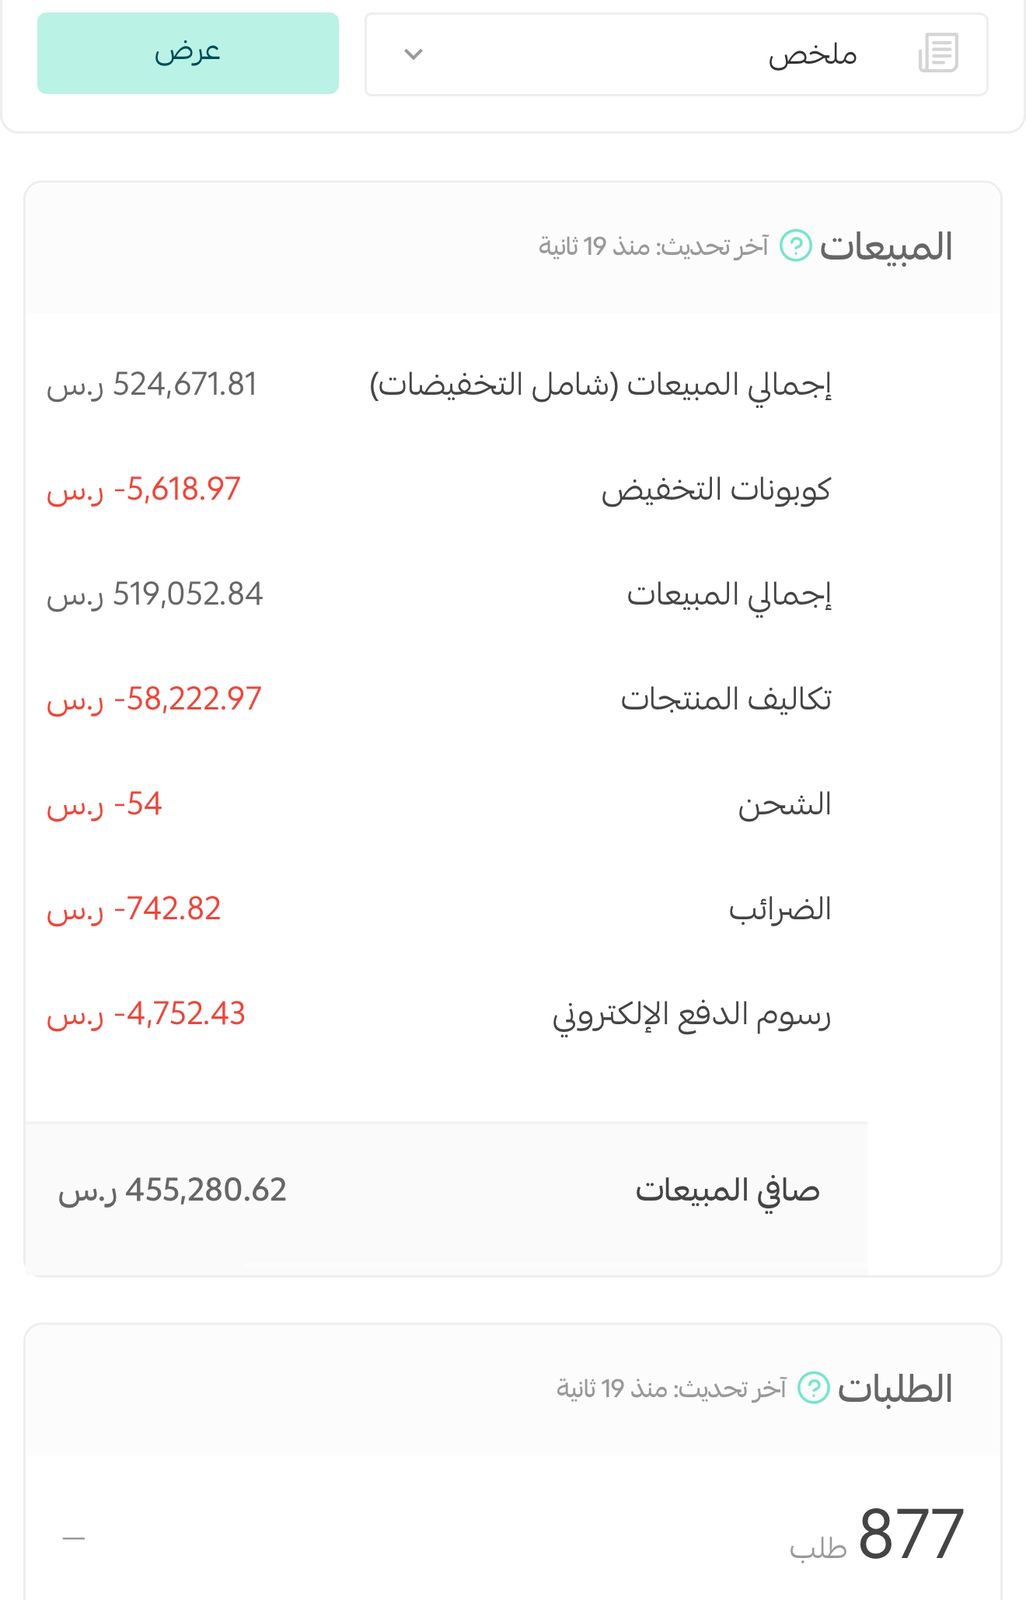Click the الشحن shipping row label

coord(785,804)
